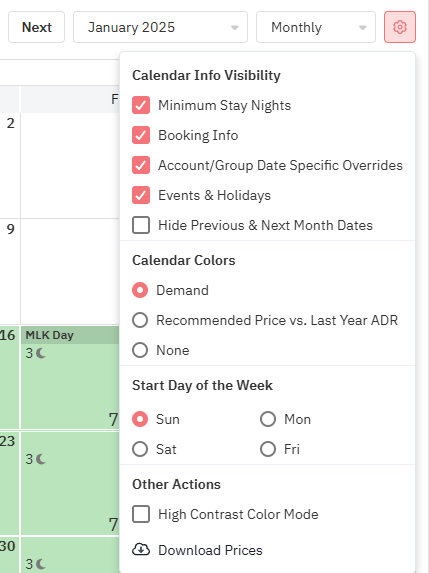The width and height of the screenshot is (429, 573).
Task: Click the moon icon on January 23
Action: click(41, 459)
